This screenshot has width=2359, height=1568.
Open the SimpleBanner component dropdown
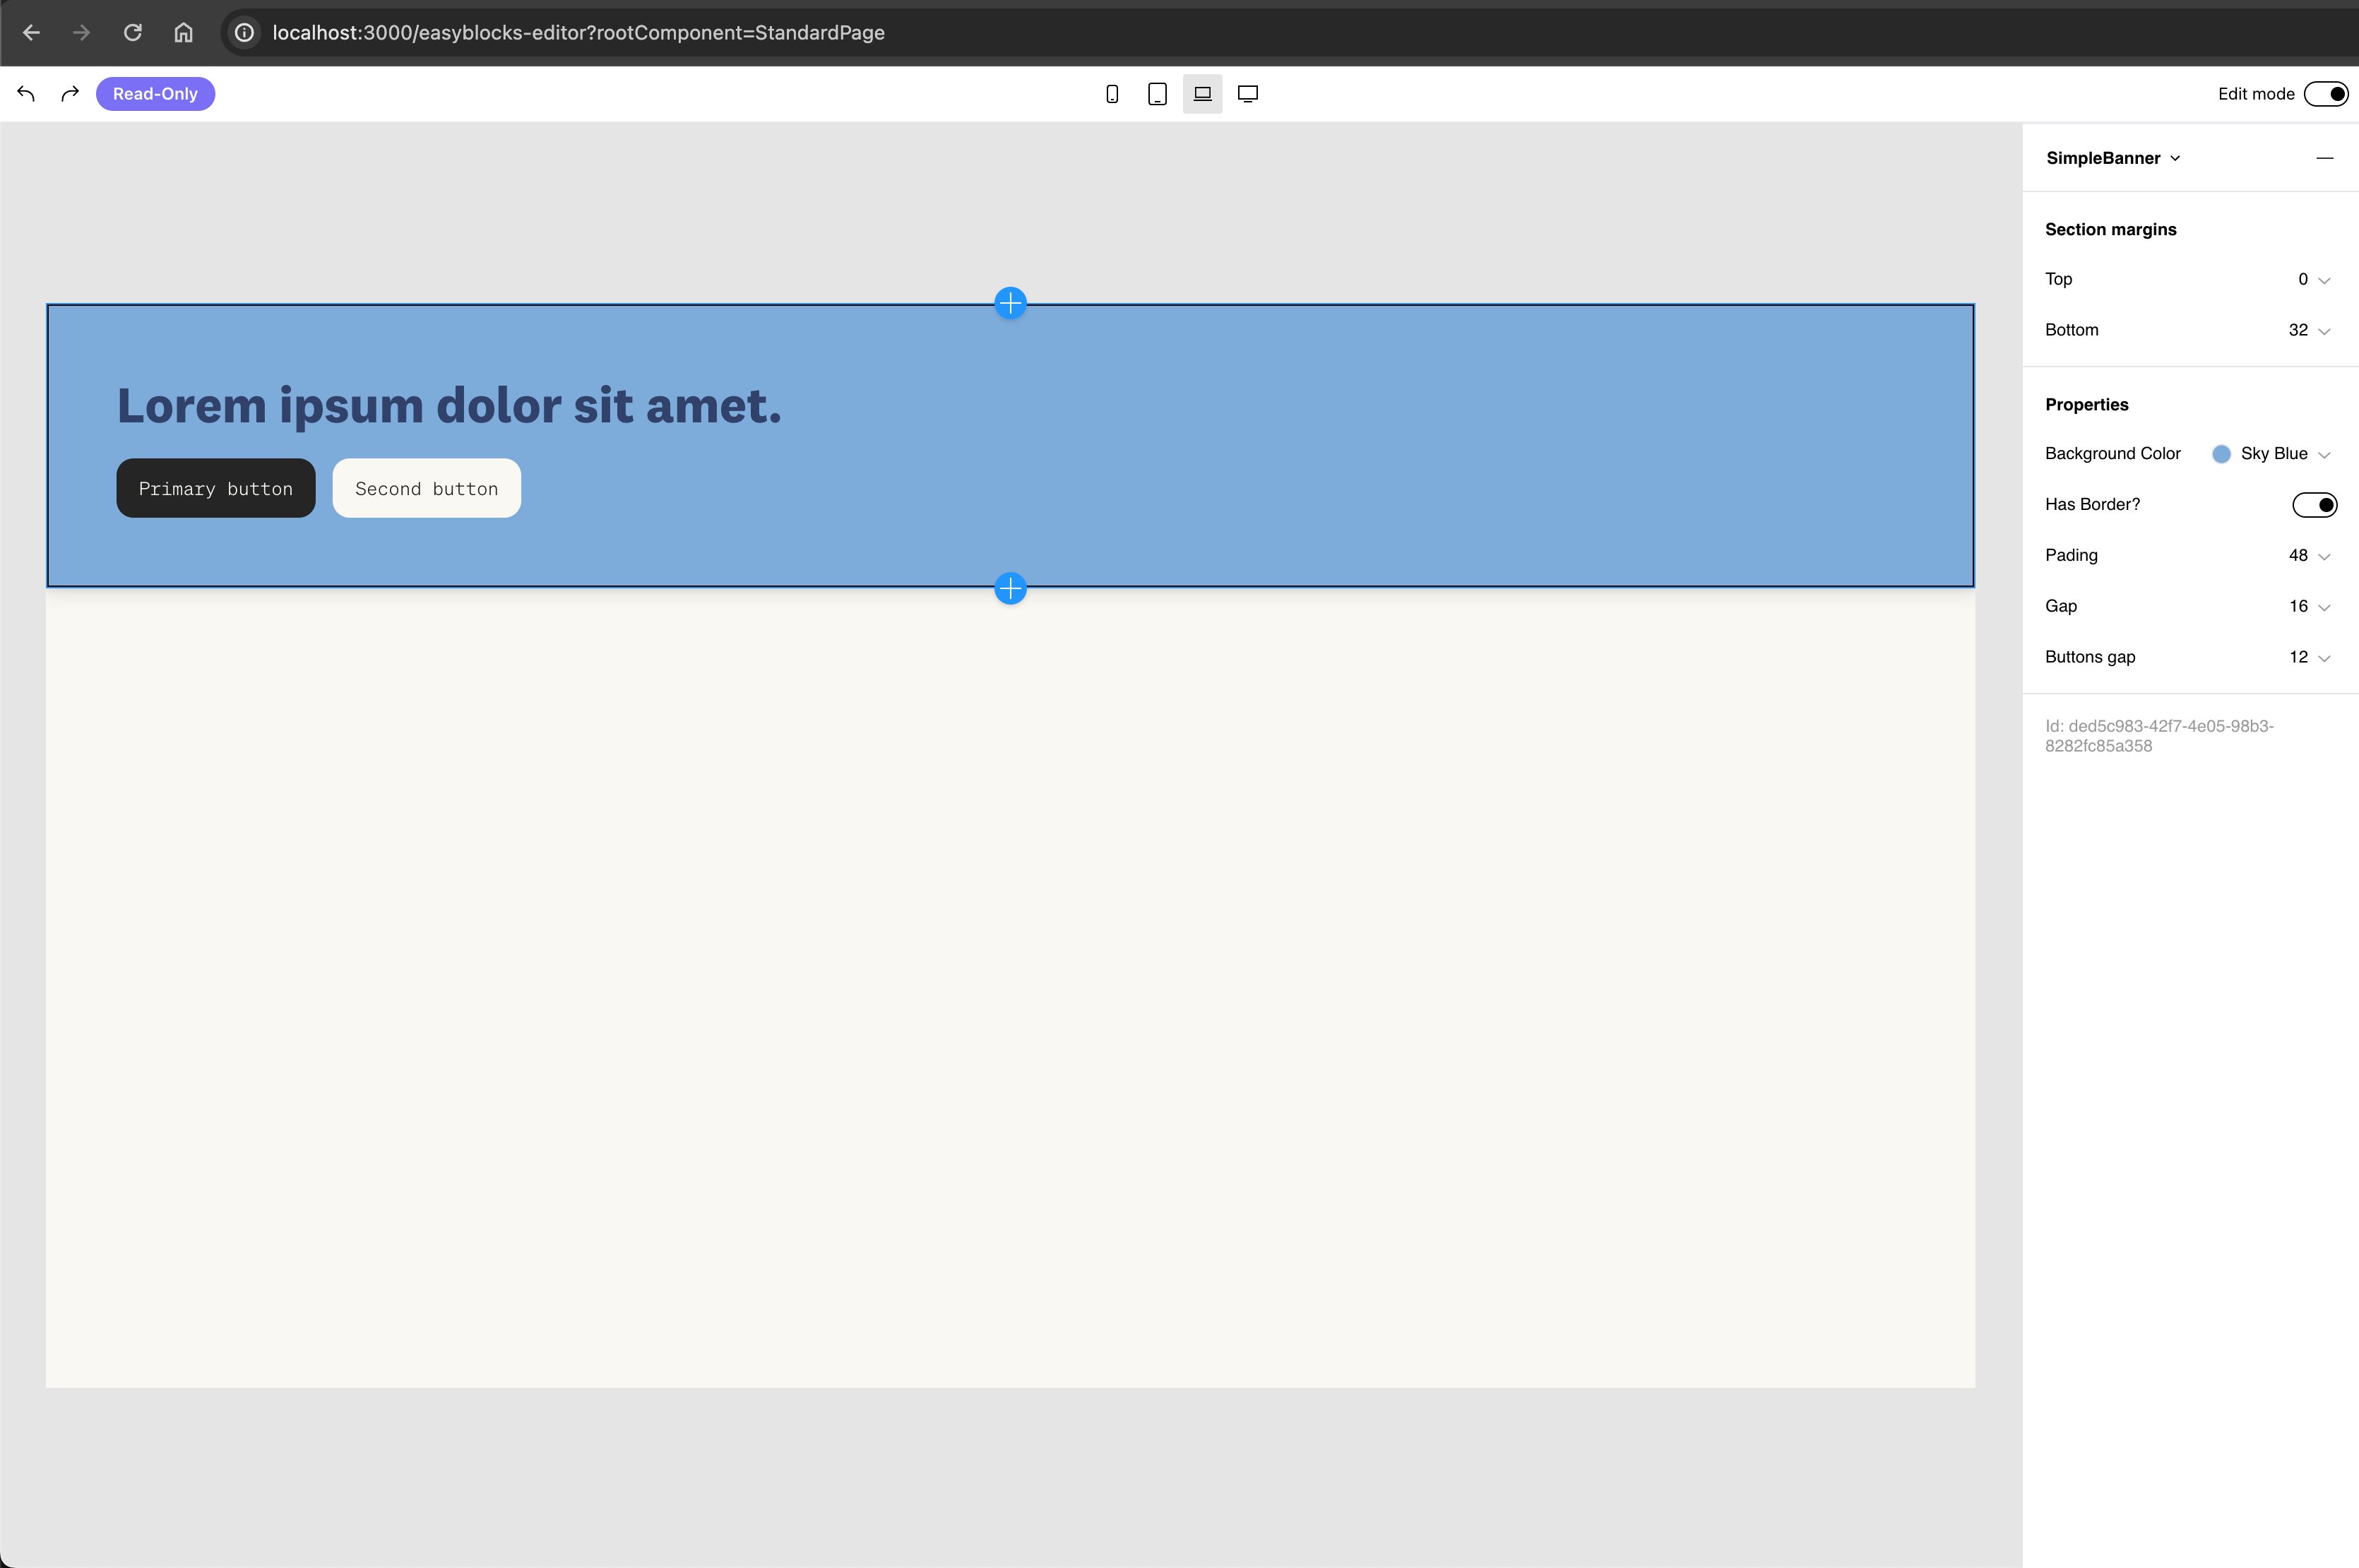click(x=2112, y=158)
